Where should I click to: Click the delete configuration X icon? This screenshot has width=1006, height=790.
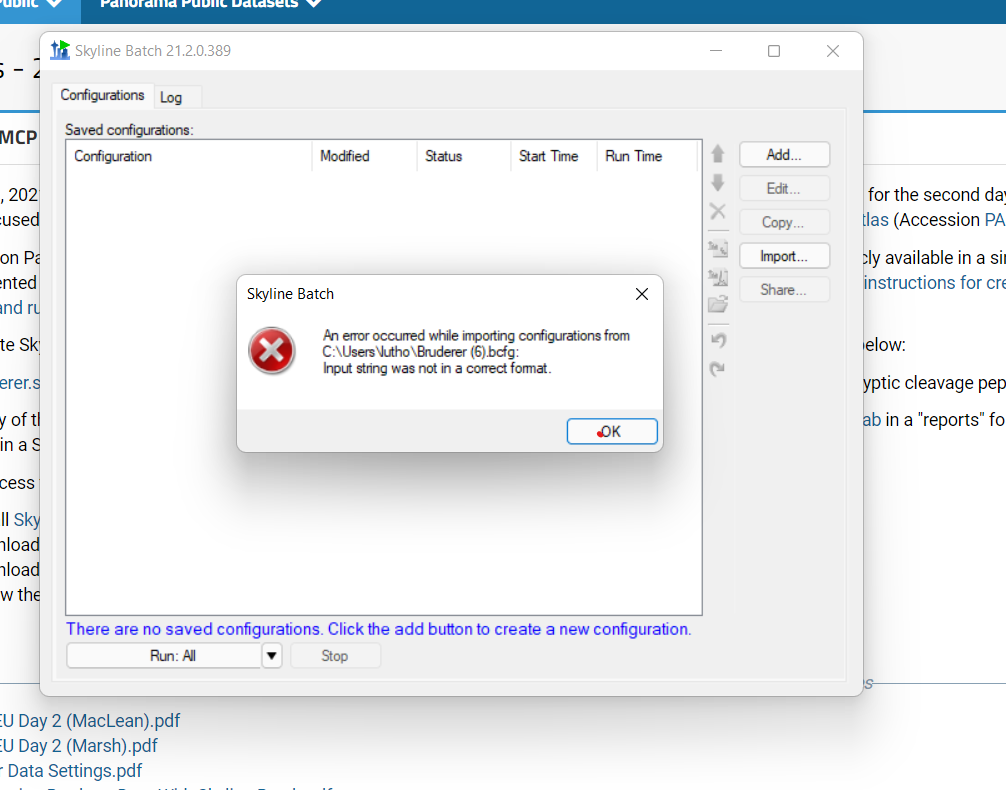[x=717, y=211]
